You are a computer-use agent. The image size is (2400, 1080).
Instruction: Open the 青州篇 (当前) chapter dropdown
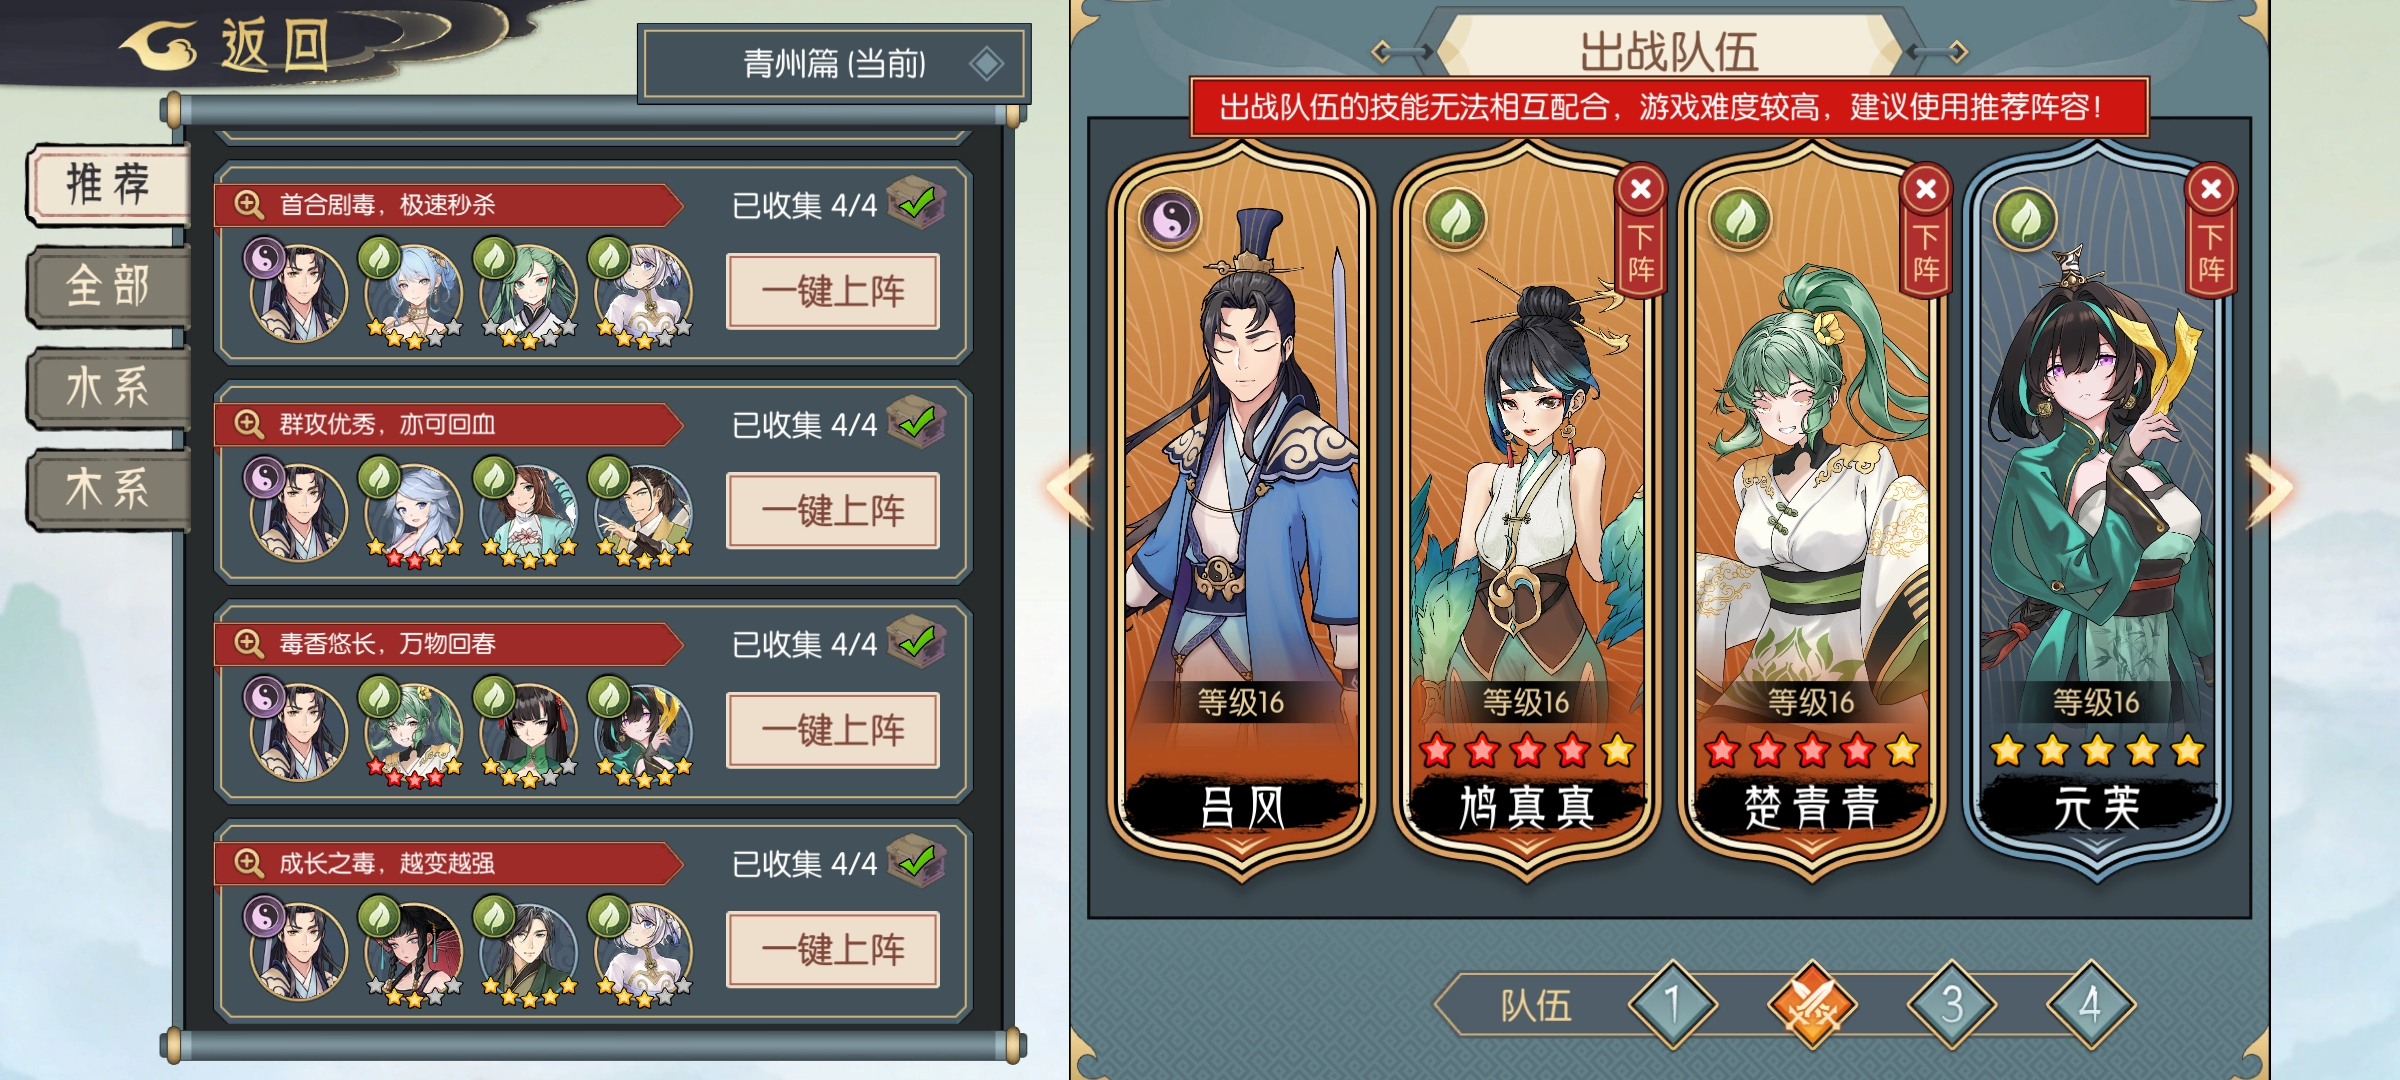tap(834, 64)
